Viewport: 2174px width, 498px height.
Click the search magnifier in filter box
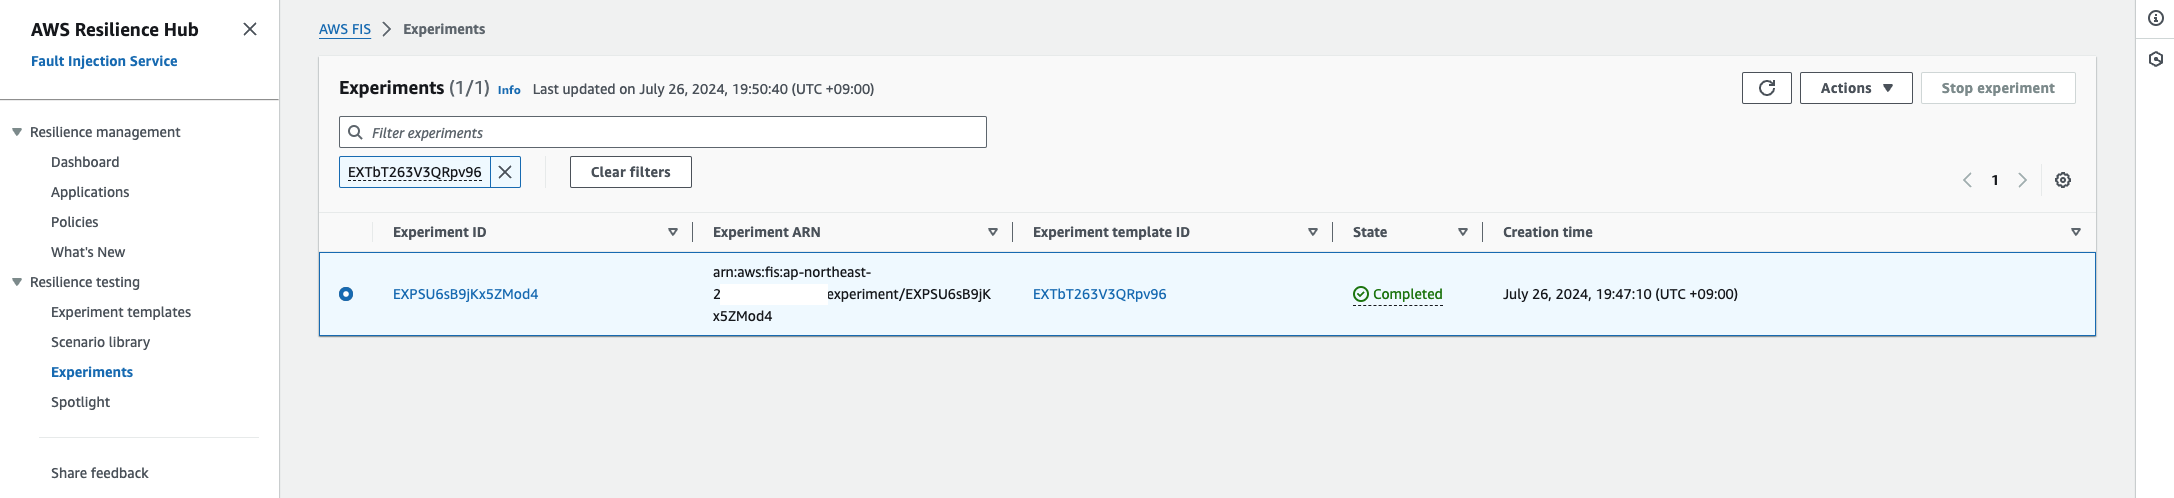pyautogui.click(x=355, y=132)
